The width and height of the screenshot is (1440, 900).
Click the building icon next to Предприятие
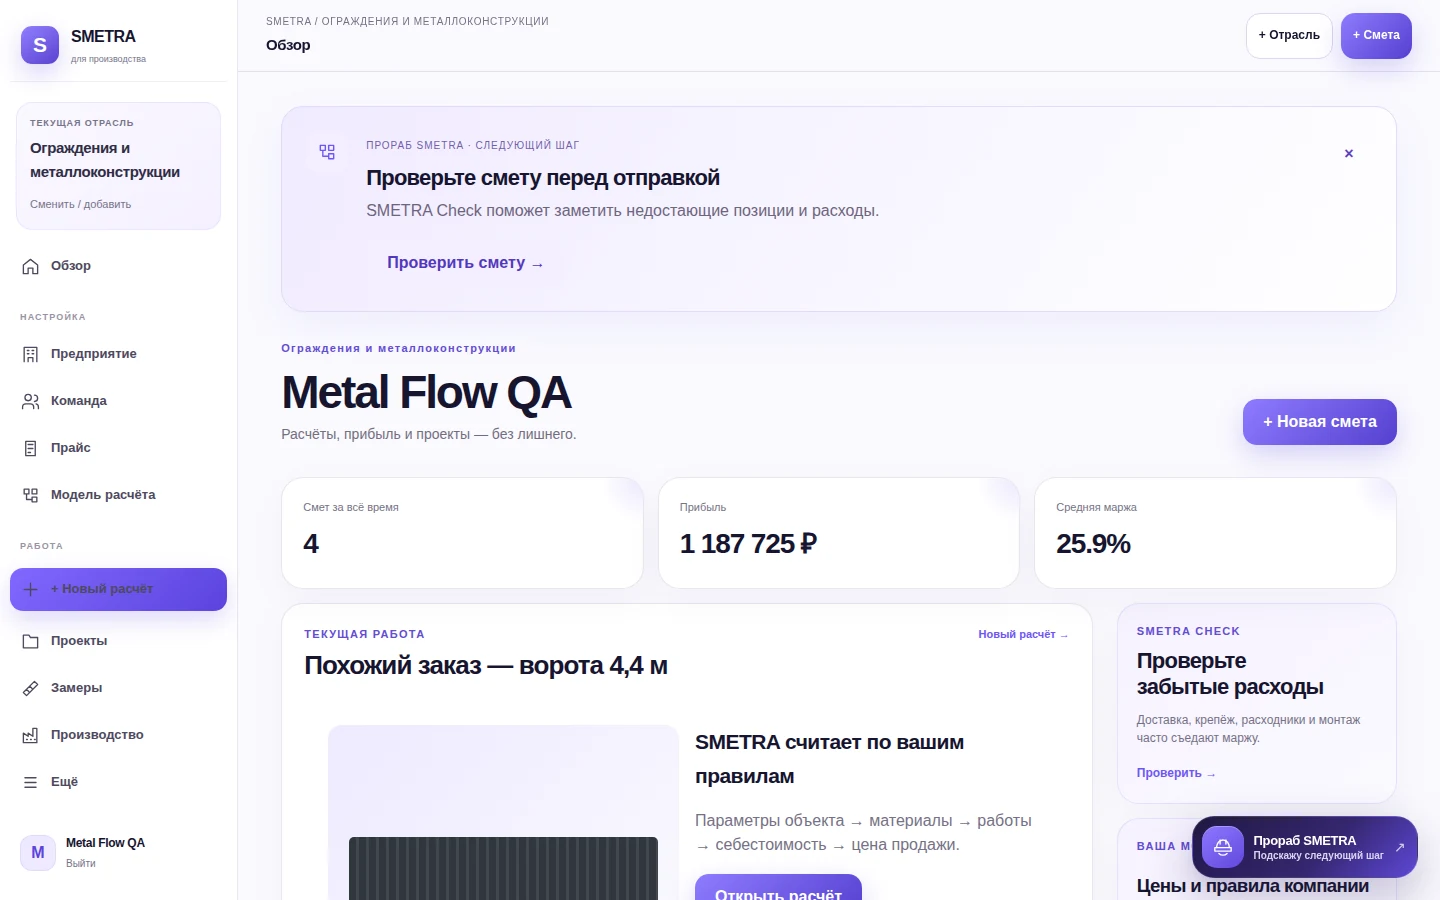coord(31,354)
